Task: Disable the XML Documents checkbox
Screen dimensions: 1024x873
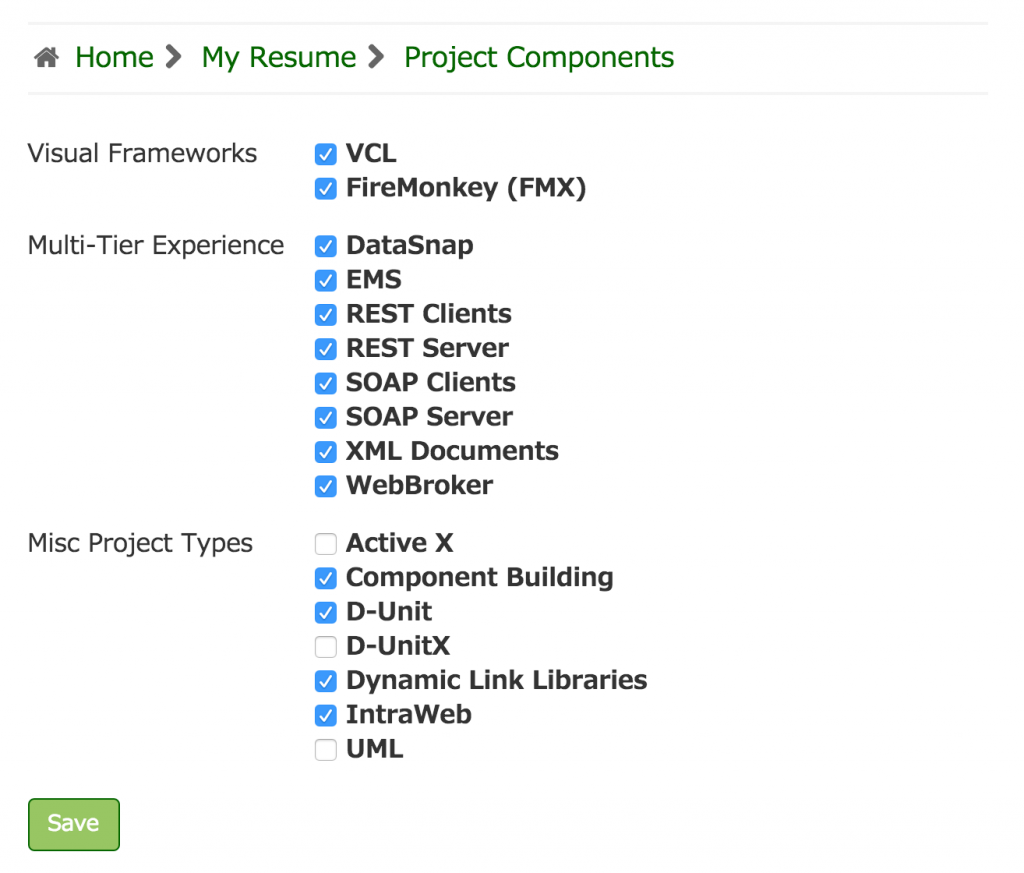Action: [325, 452]
